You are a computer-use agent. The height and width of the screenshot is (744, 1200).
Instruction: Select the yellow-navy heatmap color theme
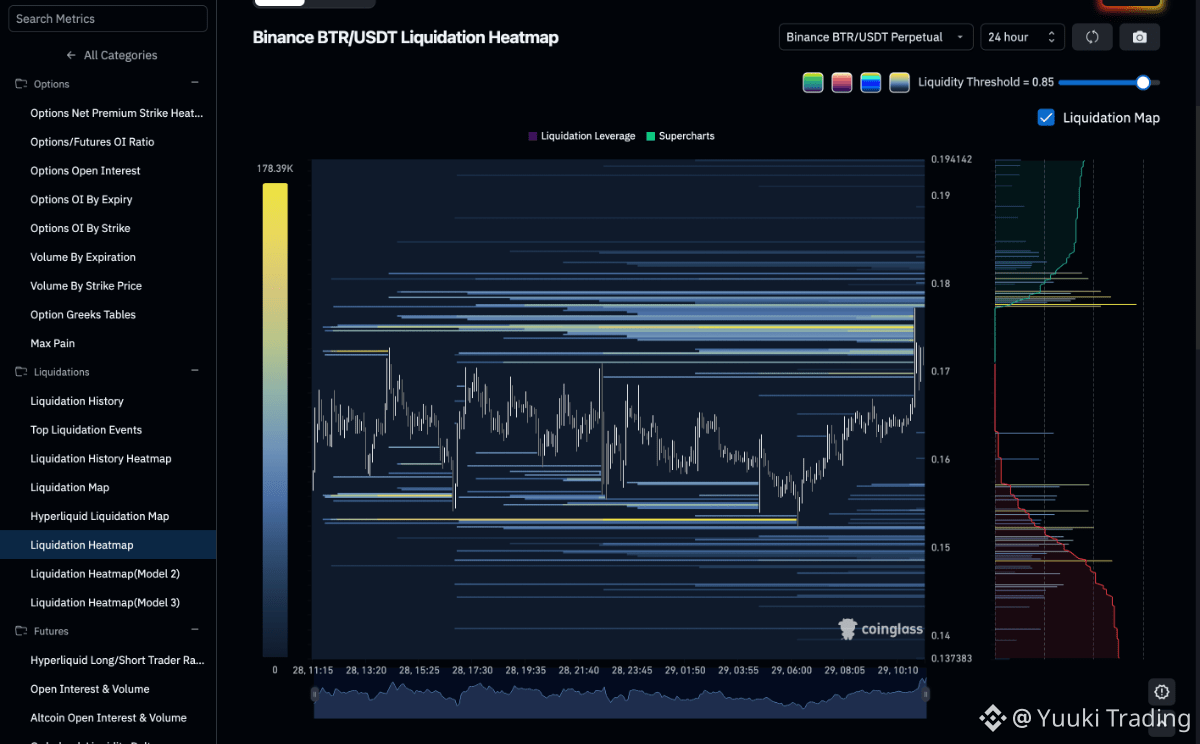click(x=900, y=82)
